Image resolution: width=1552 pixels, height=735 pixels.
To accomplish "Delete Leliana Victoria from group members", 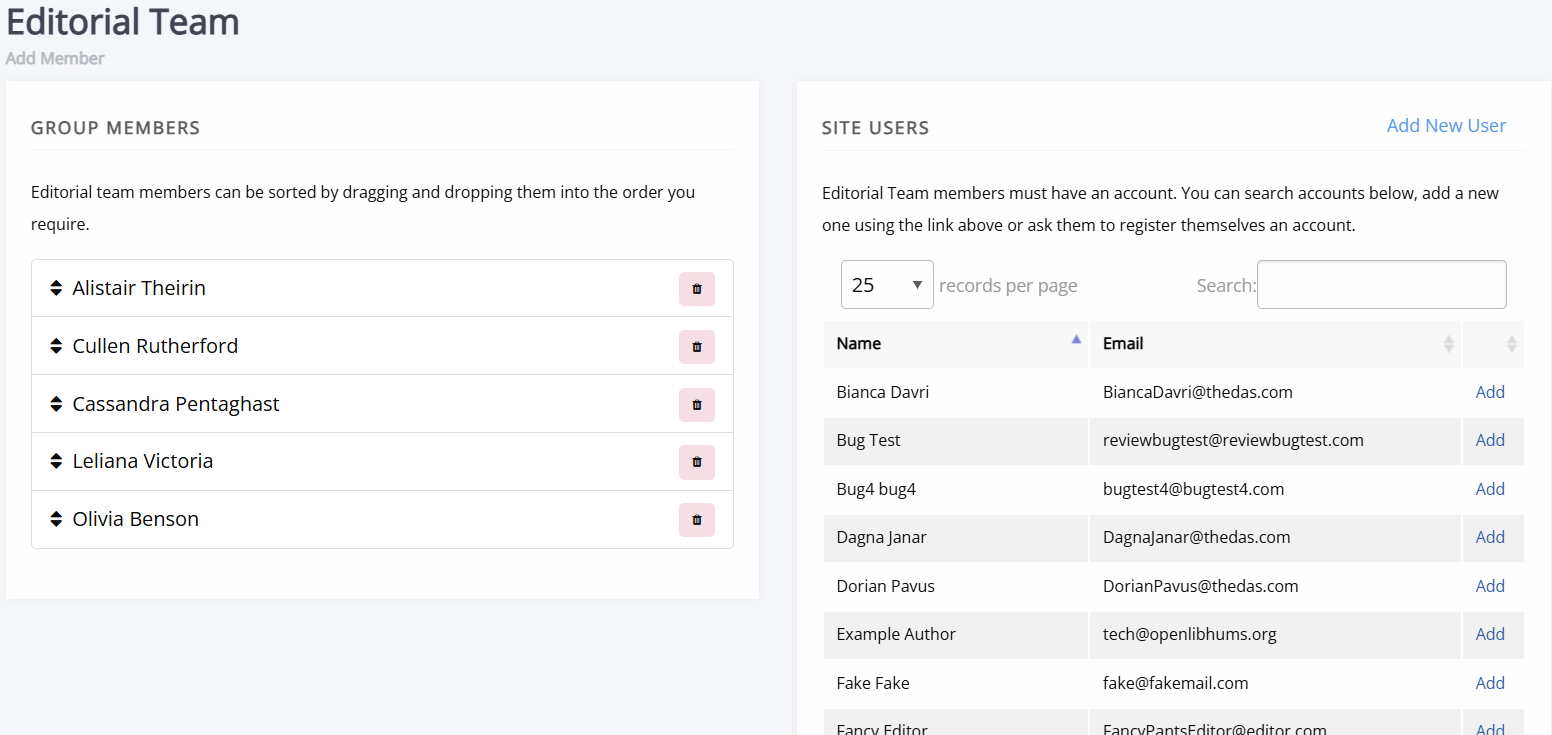I will point(697,461).
